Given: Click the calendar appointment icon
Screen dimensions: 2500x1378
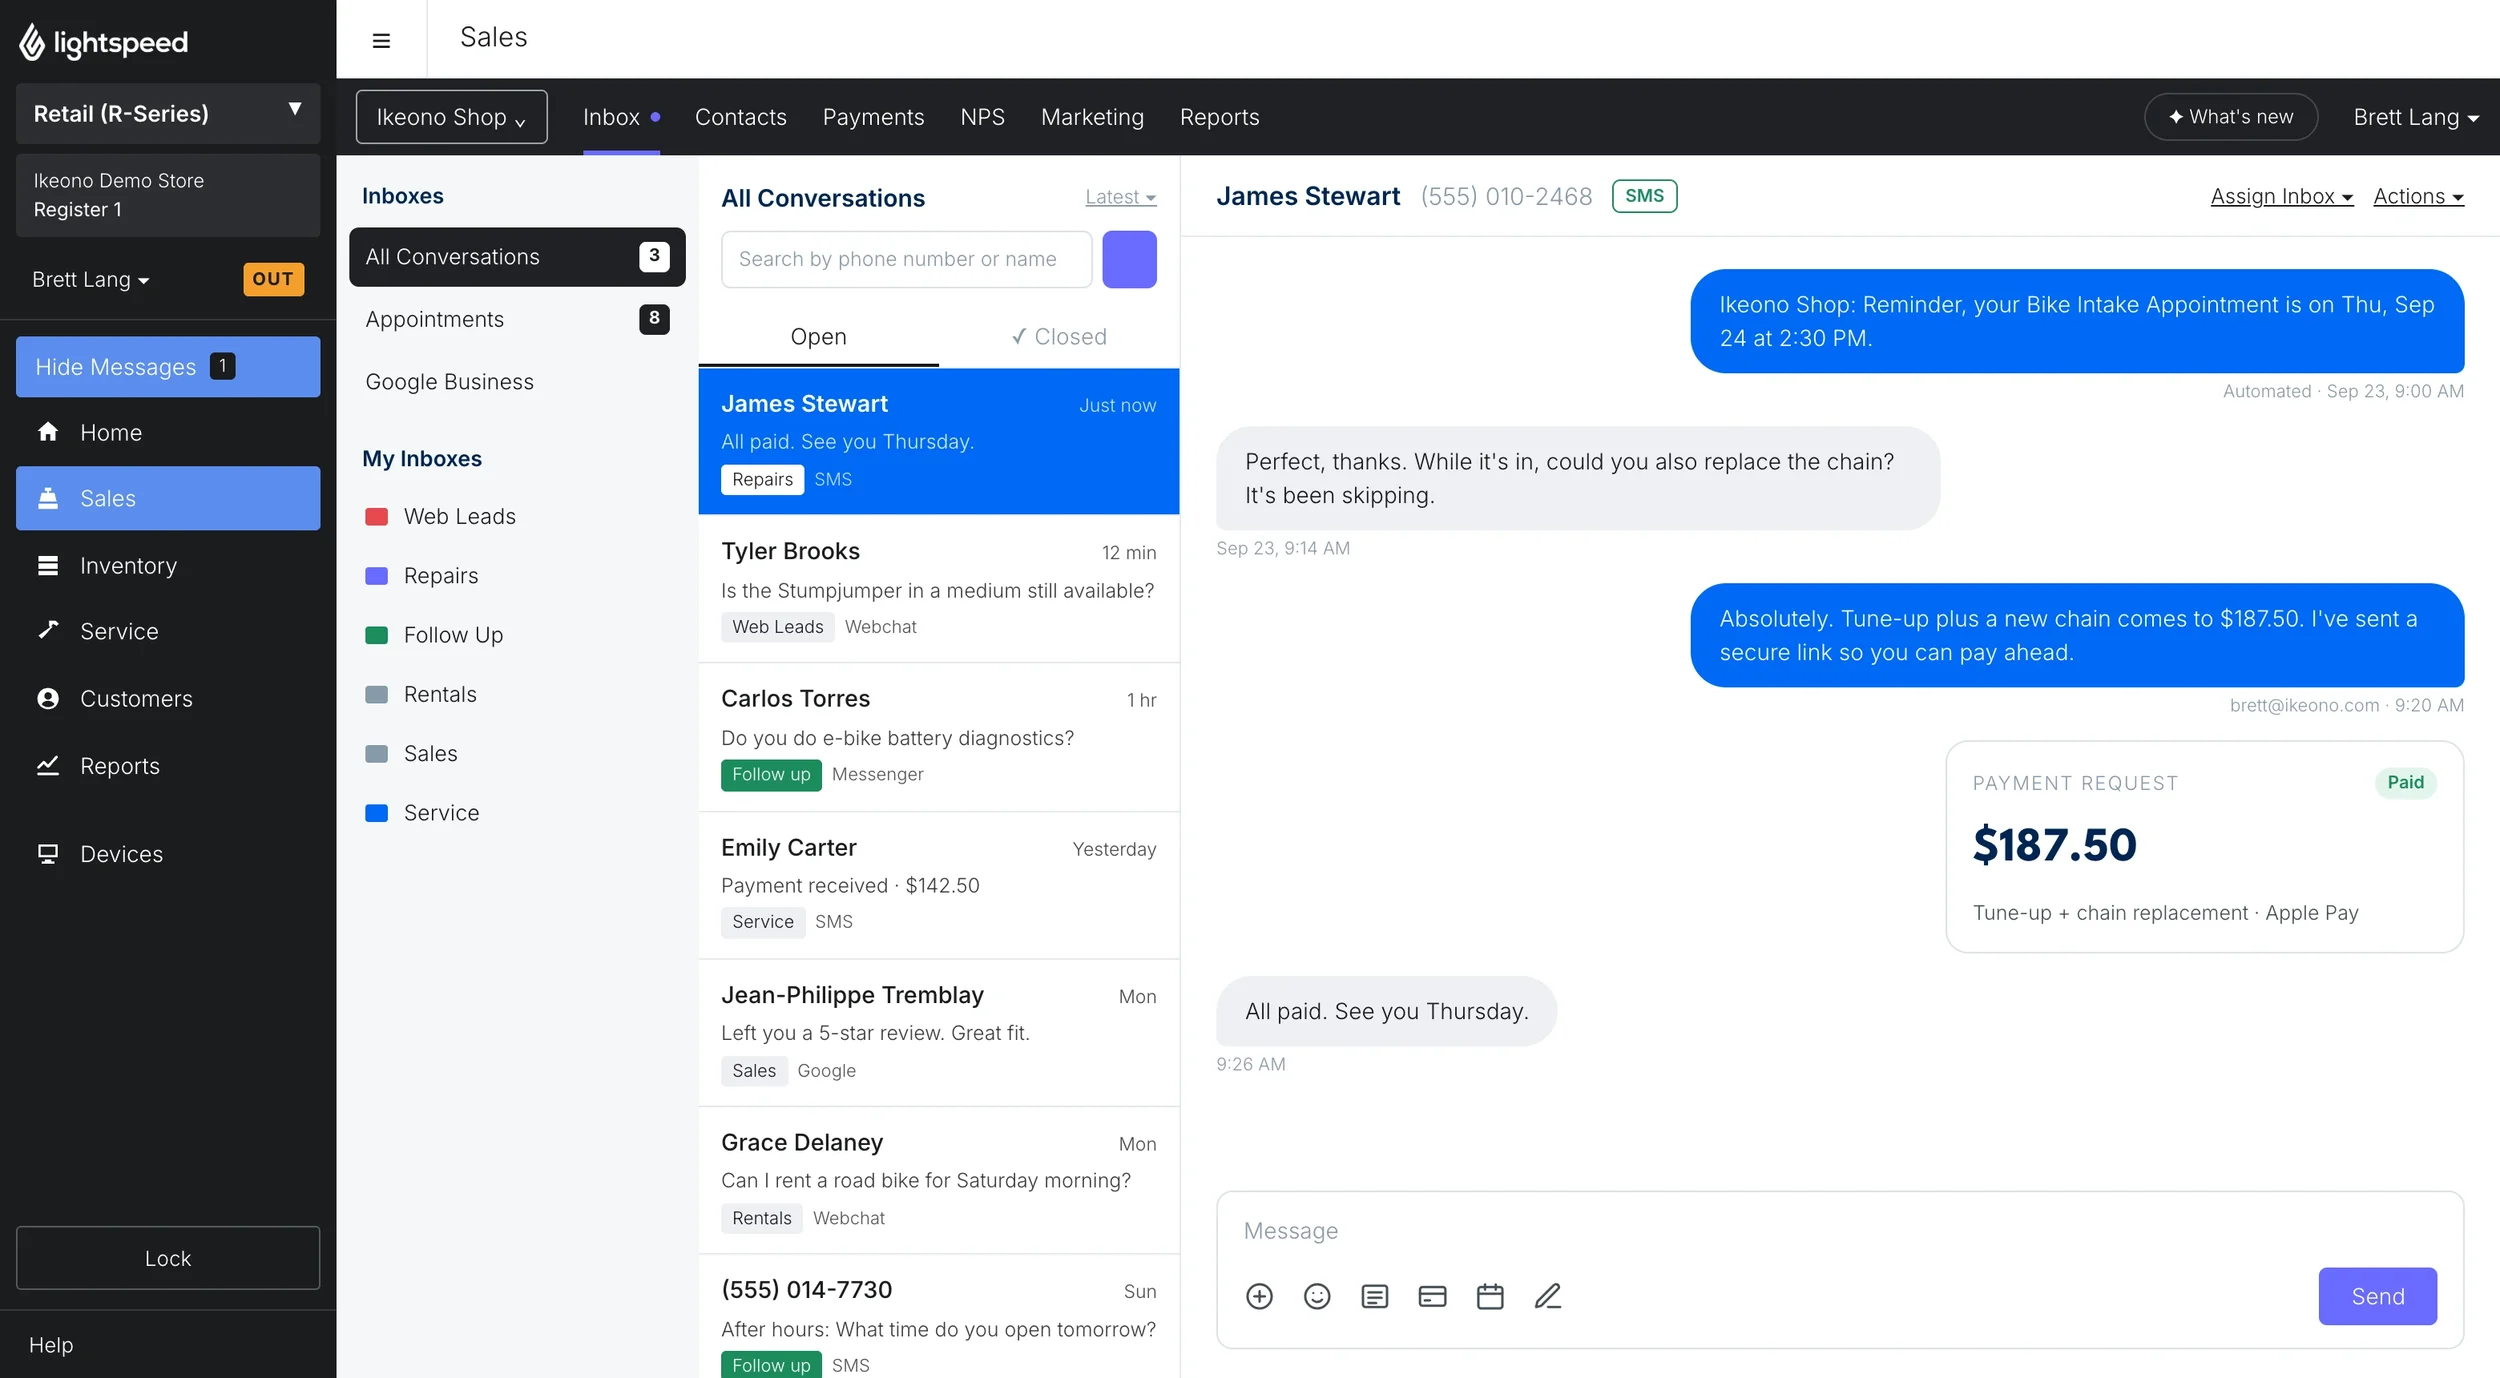Looking at the screenshot, I should pos(1490,1296).
